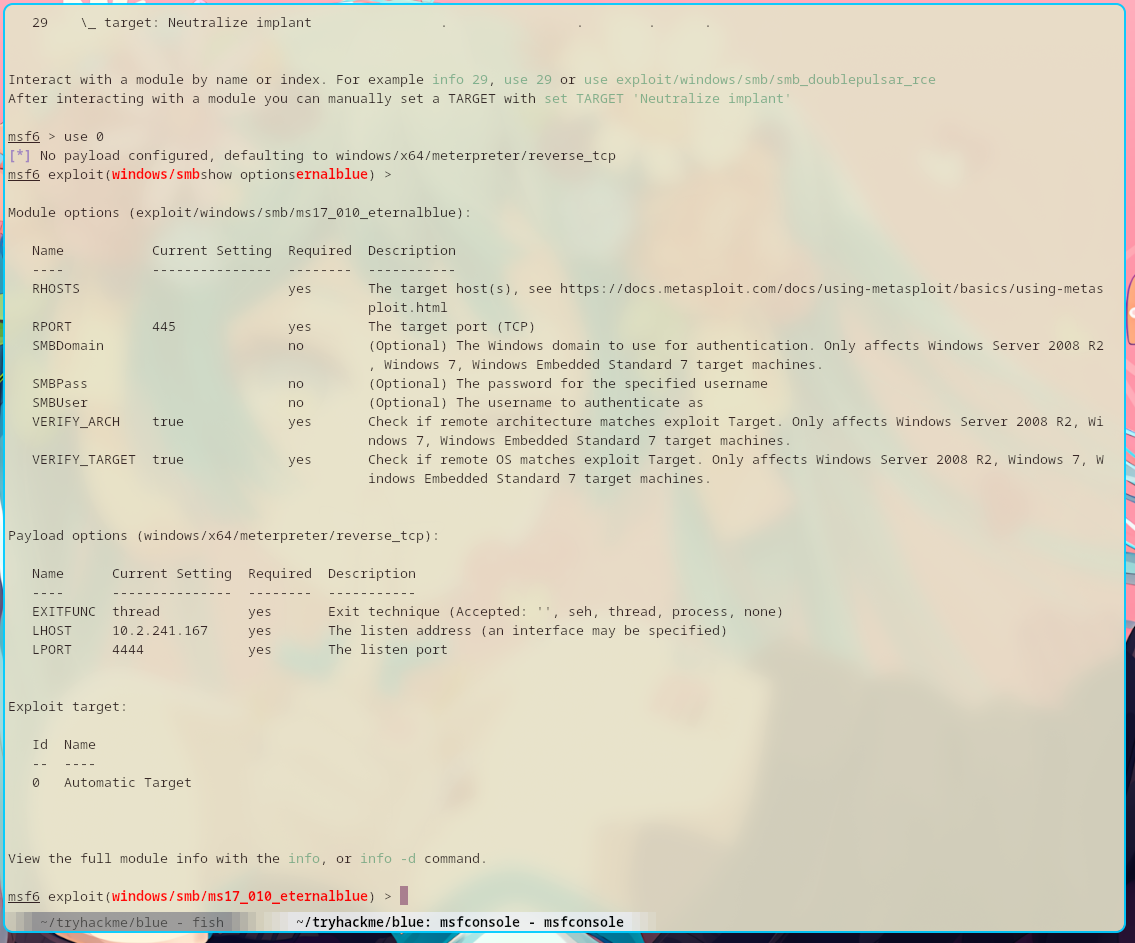
Task: Click the 'Payload options' heading line
Action: point(224,536)
